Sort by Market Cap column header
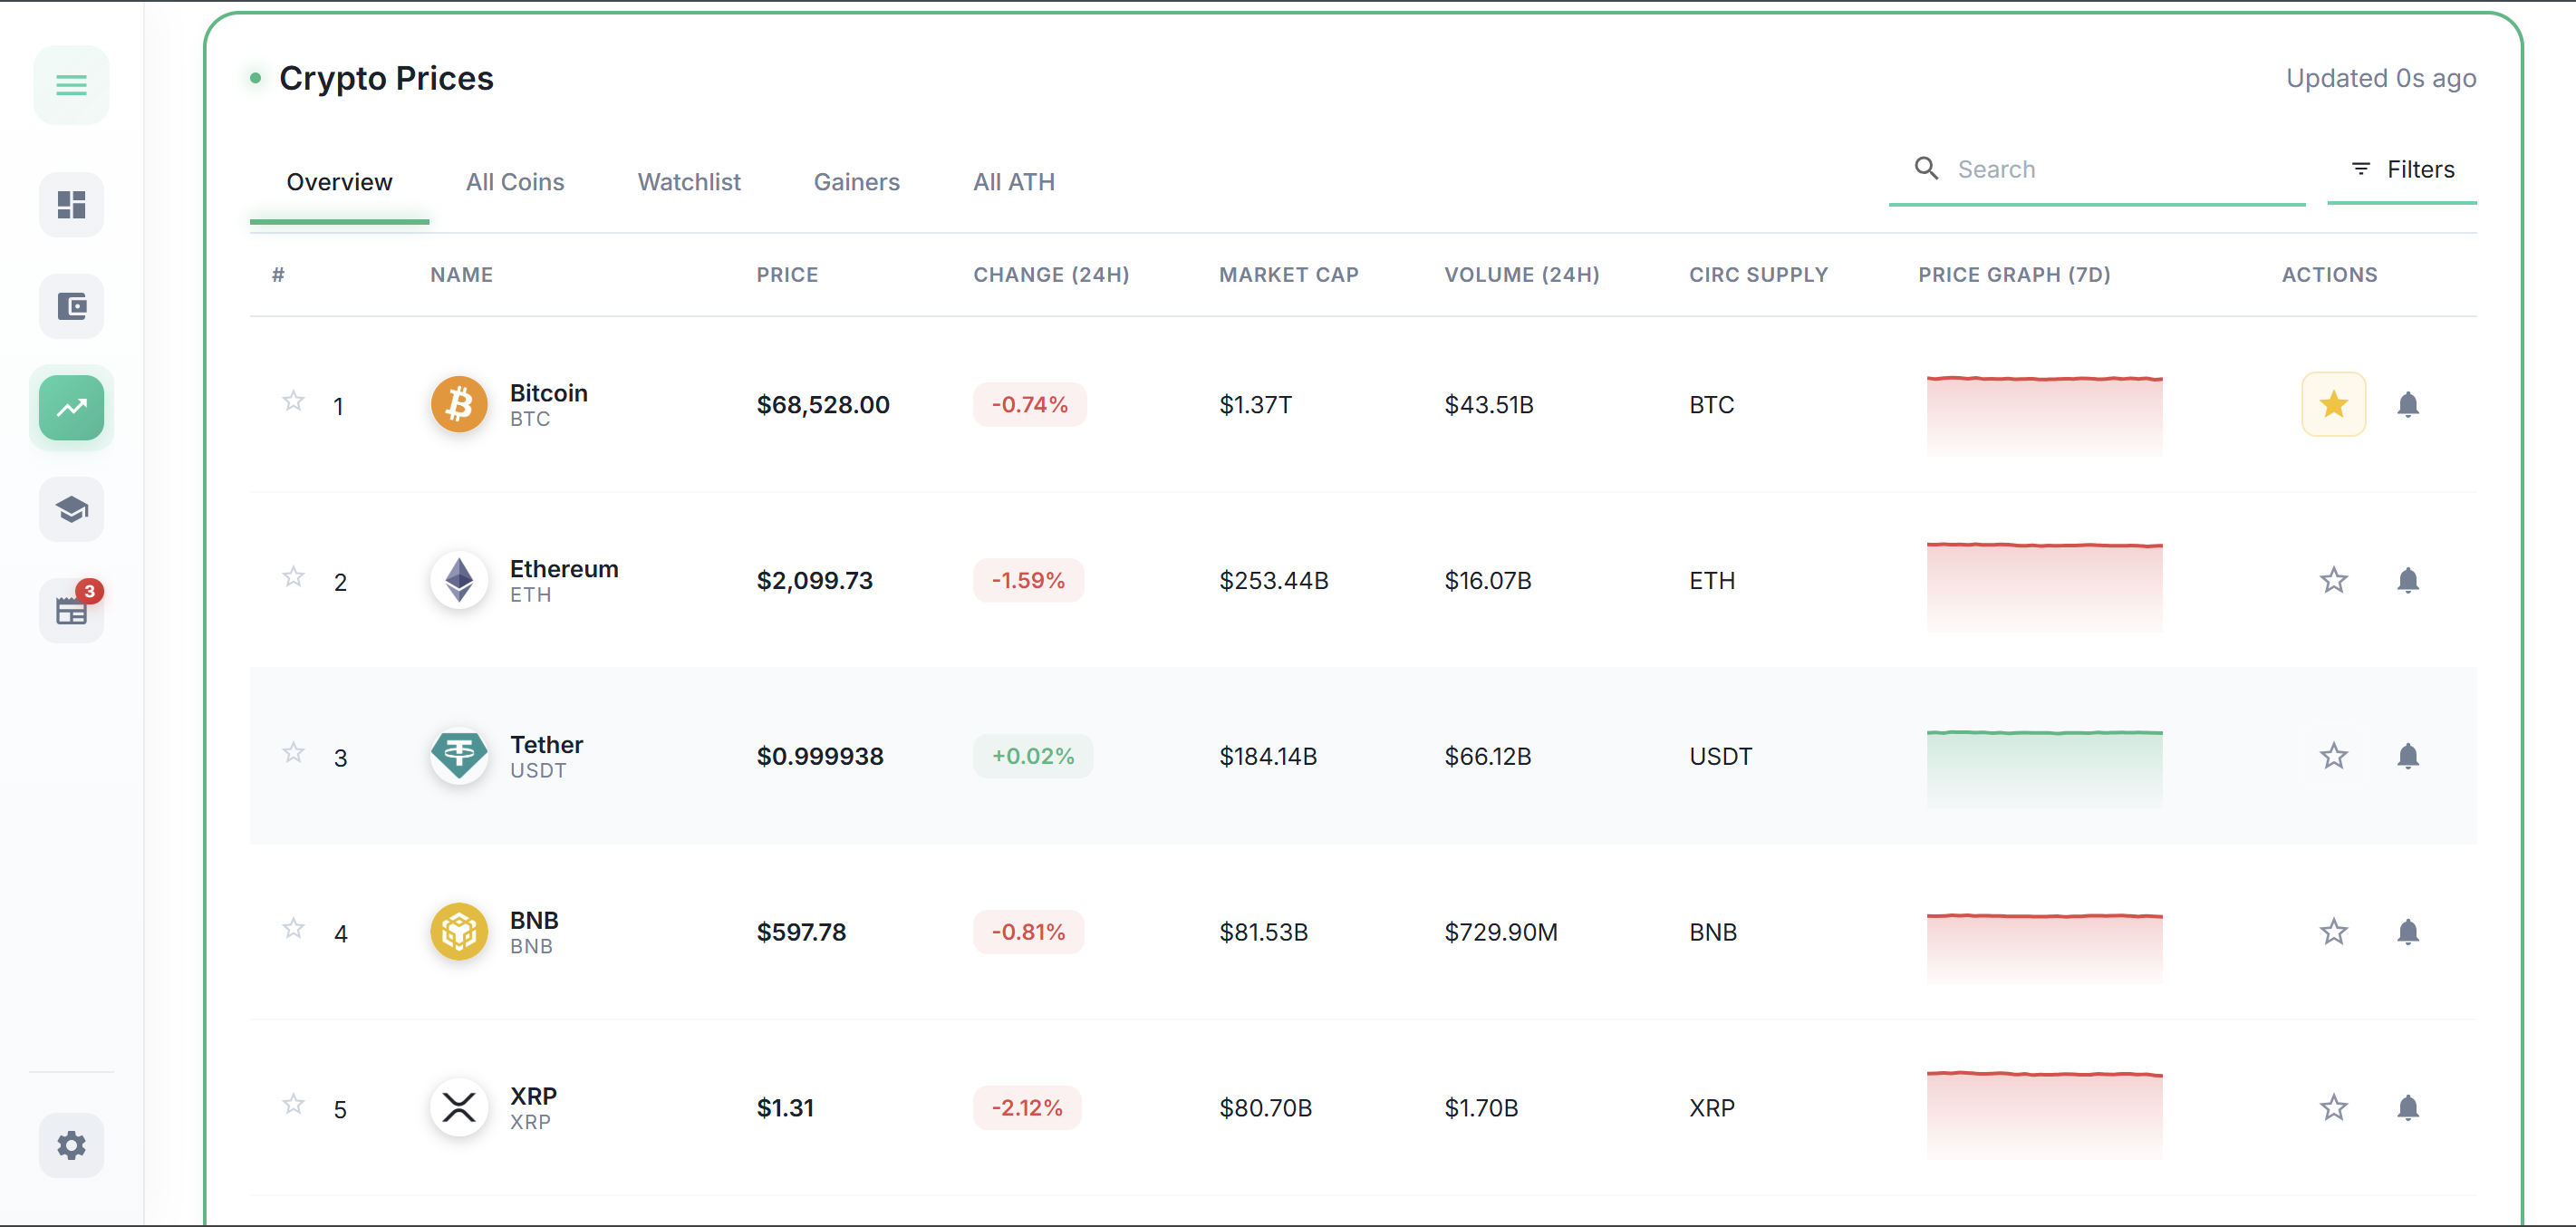This screenshot has width=2576, height=1227. click(1288, 275)
